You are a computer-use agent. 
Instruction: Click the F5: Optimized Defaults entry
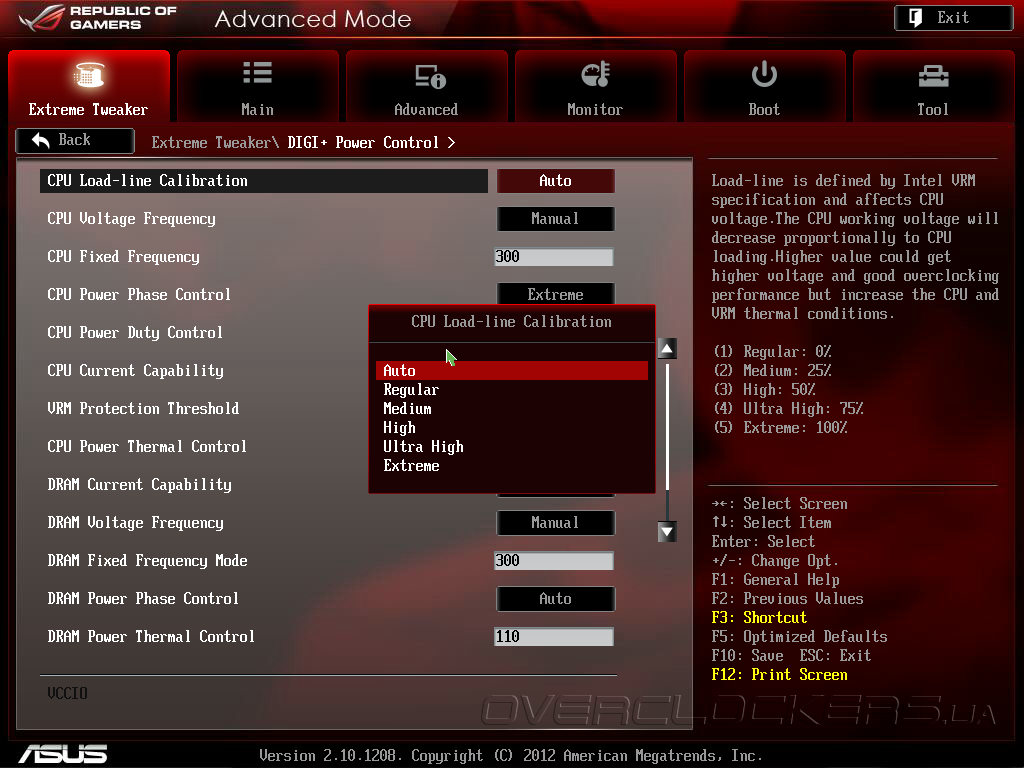[799, 636]
